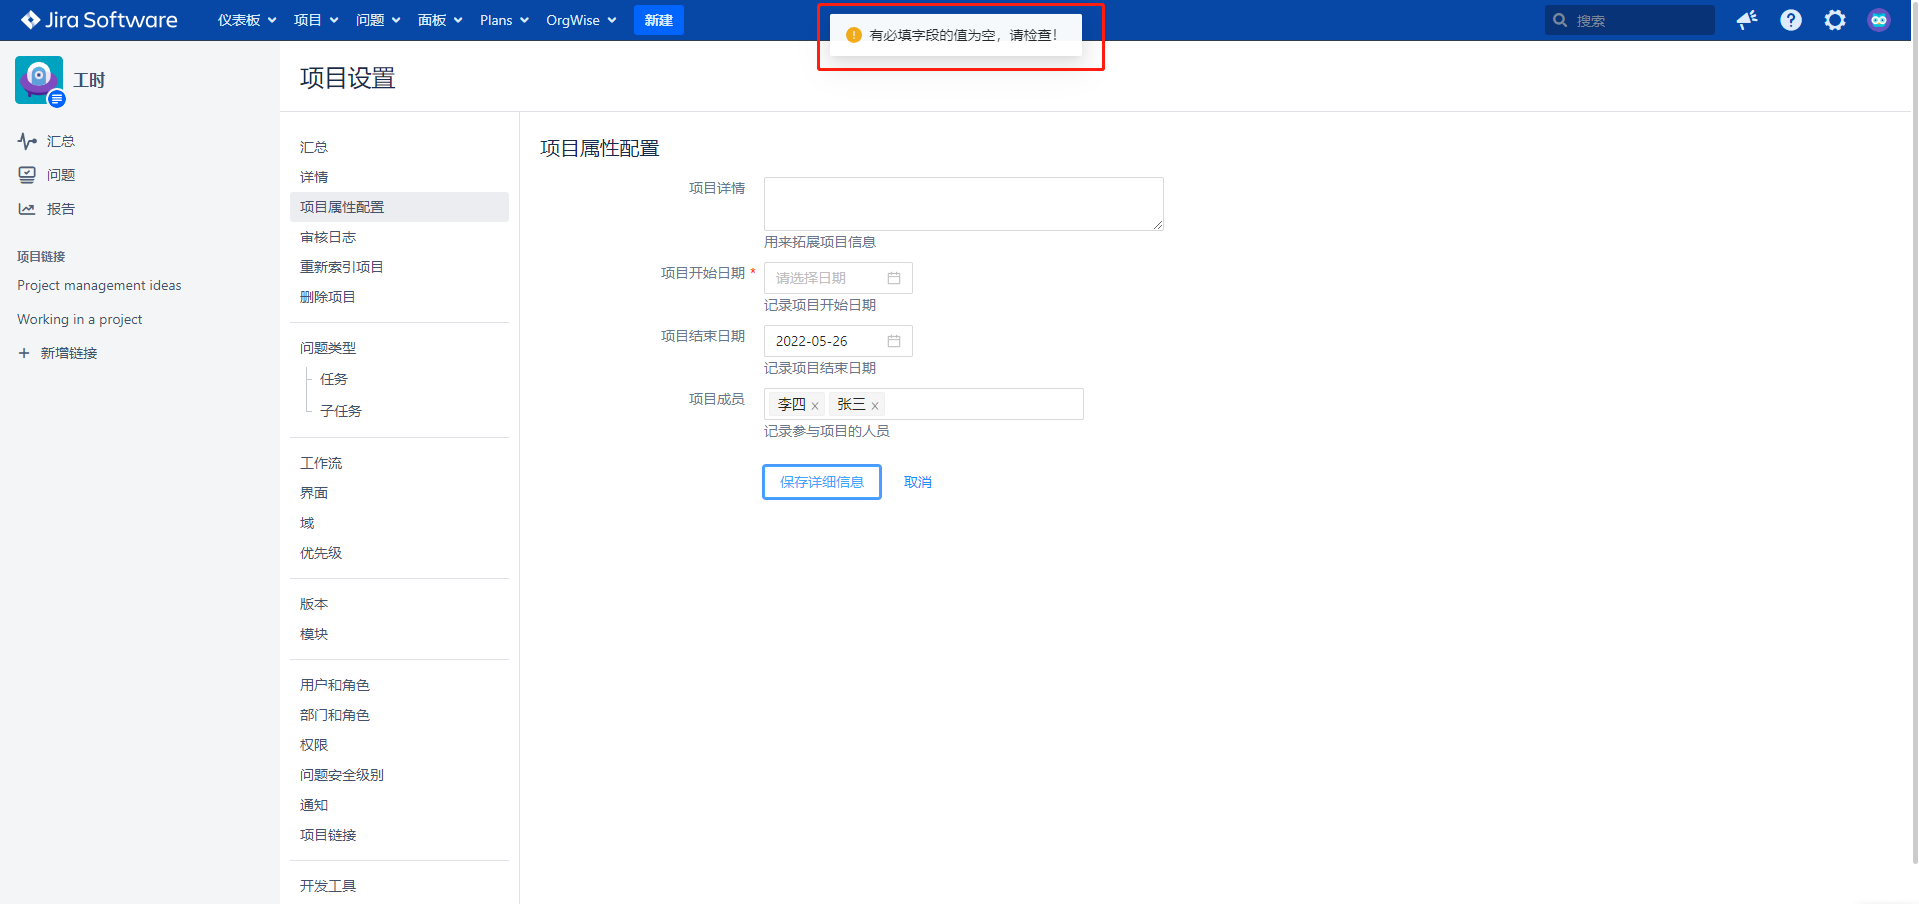1919x904 pixels.
Task: Remove 李四 from project members
Action: [x=815, y=406]
